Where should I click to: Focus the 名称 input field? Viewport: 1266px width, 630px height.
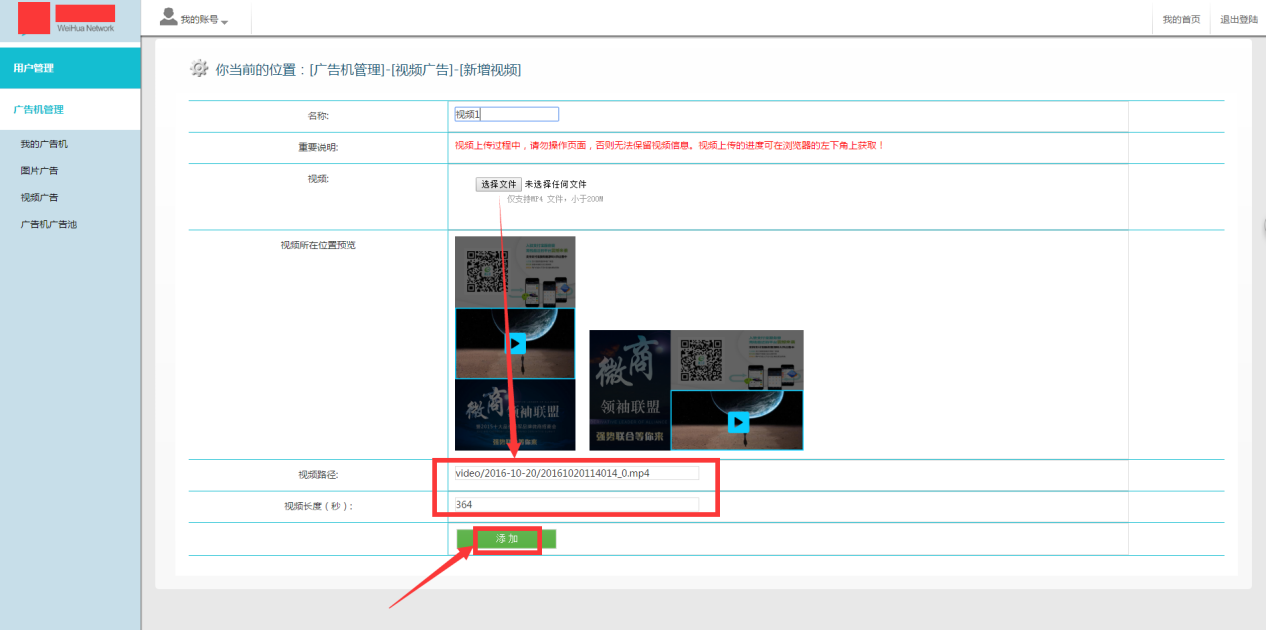click(506, 114)
